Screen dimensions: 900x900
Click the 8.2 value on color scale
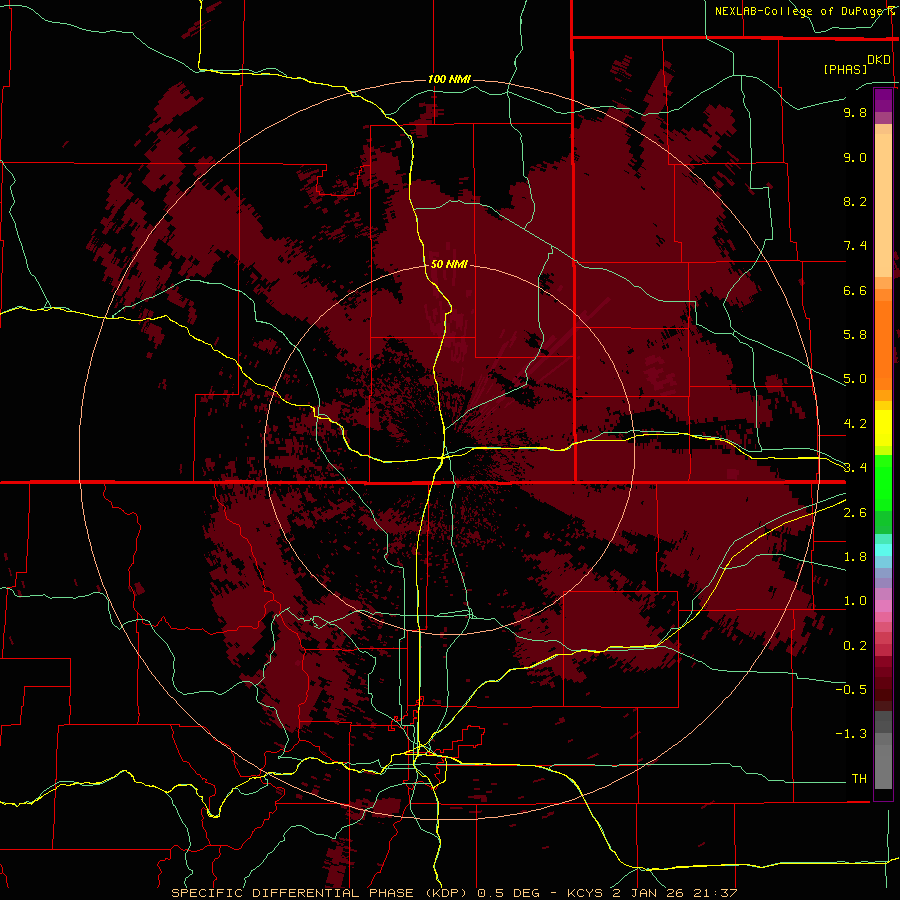(x=855, y=201)
